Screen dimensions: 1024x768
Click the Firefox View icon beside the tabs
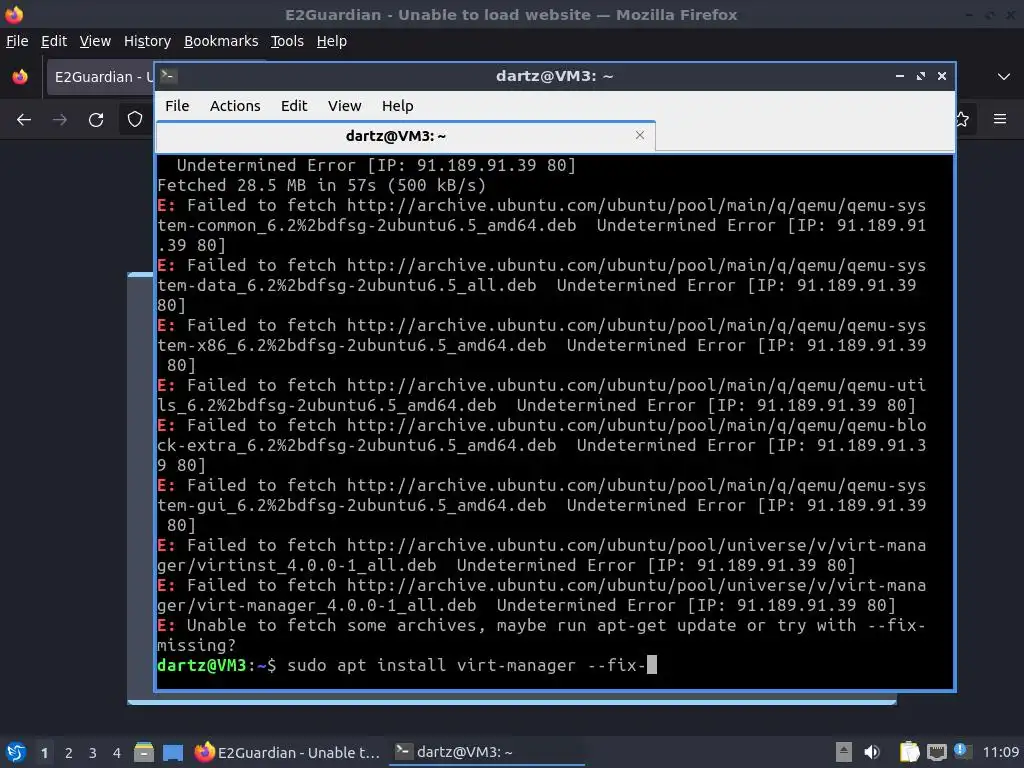point(20,77)
